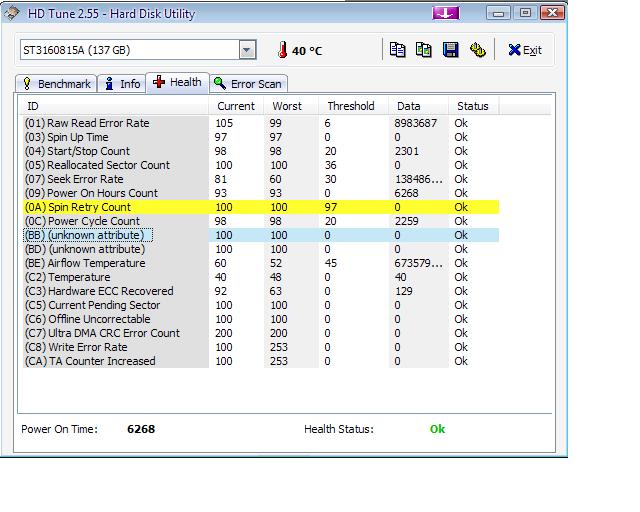This screenshot has height=512, width=640.
Task: Click the Current column header
Action: (236, 106)
